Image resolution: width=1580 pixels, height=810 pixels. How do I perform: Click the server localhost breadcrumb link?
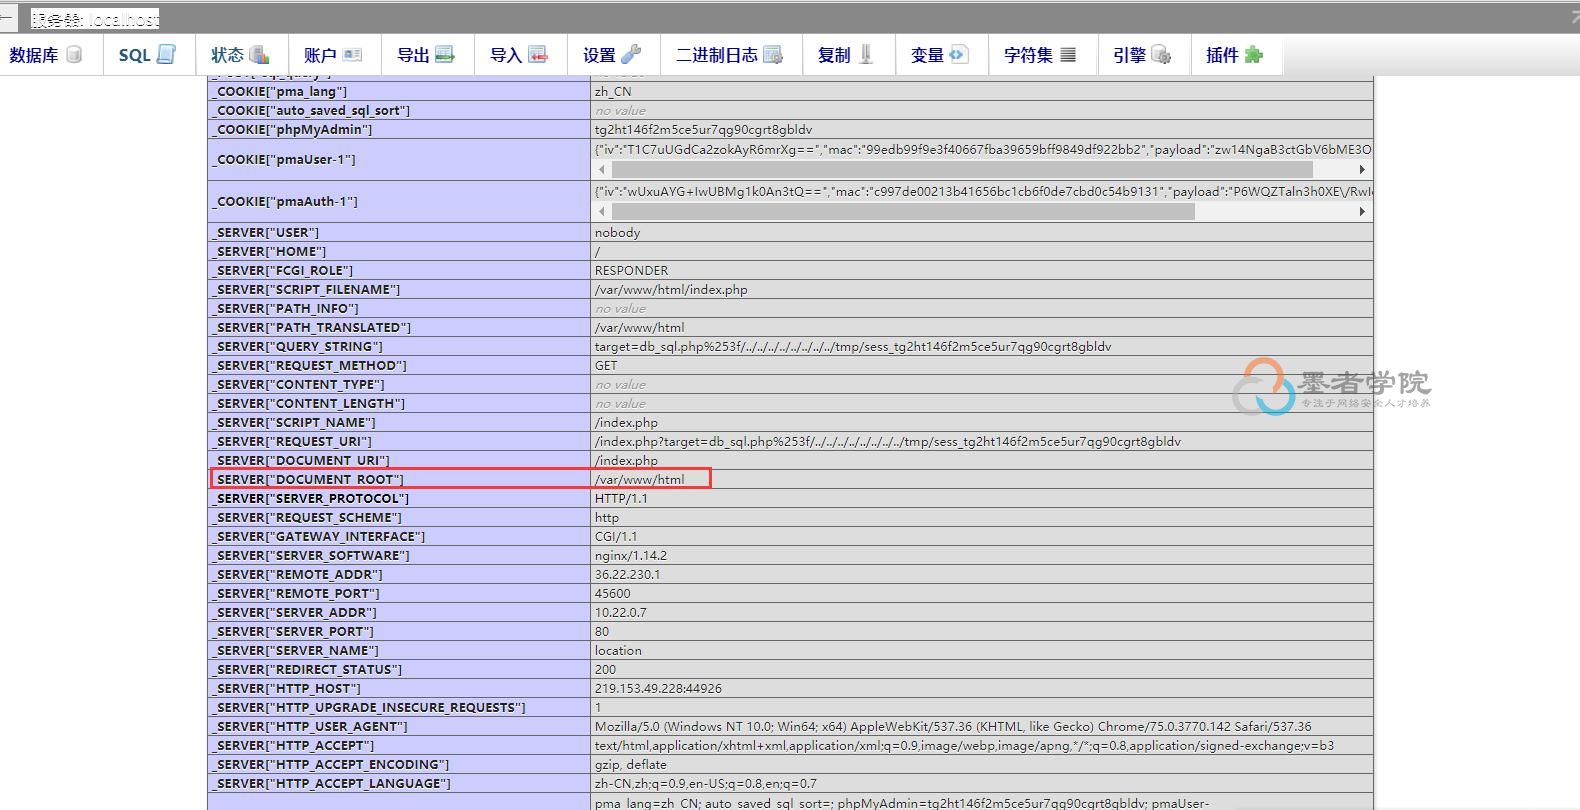coord(95,19)
